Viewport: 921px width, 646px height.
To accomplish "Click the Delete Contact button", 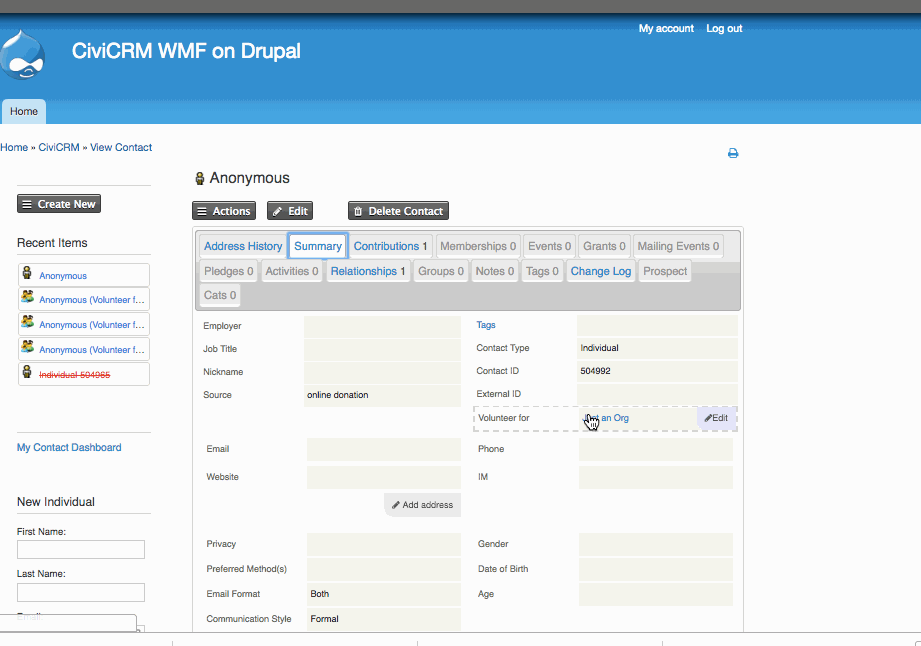I will coord(398,211).
